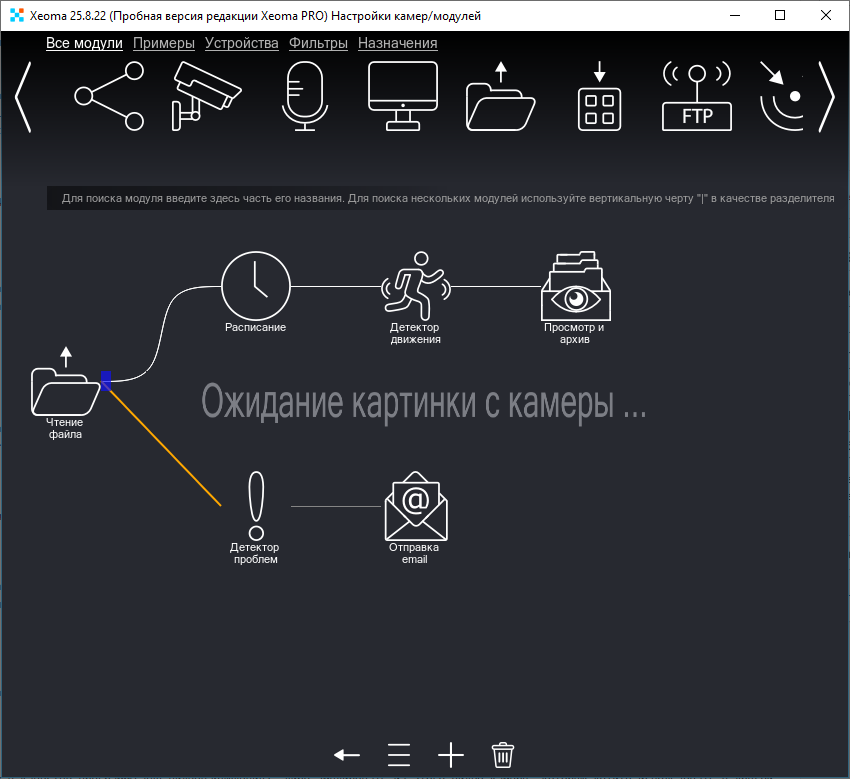Click the Problems Detector exclamation module
This screenshot has height=779, width=850.
pos(255,505)
